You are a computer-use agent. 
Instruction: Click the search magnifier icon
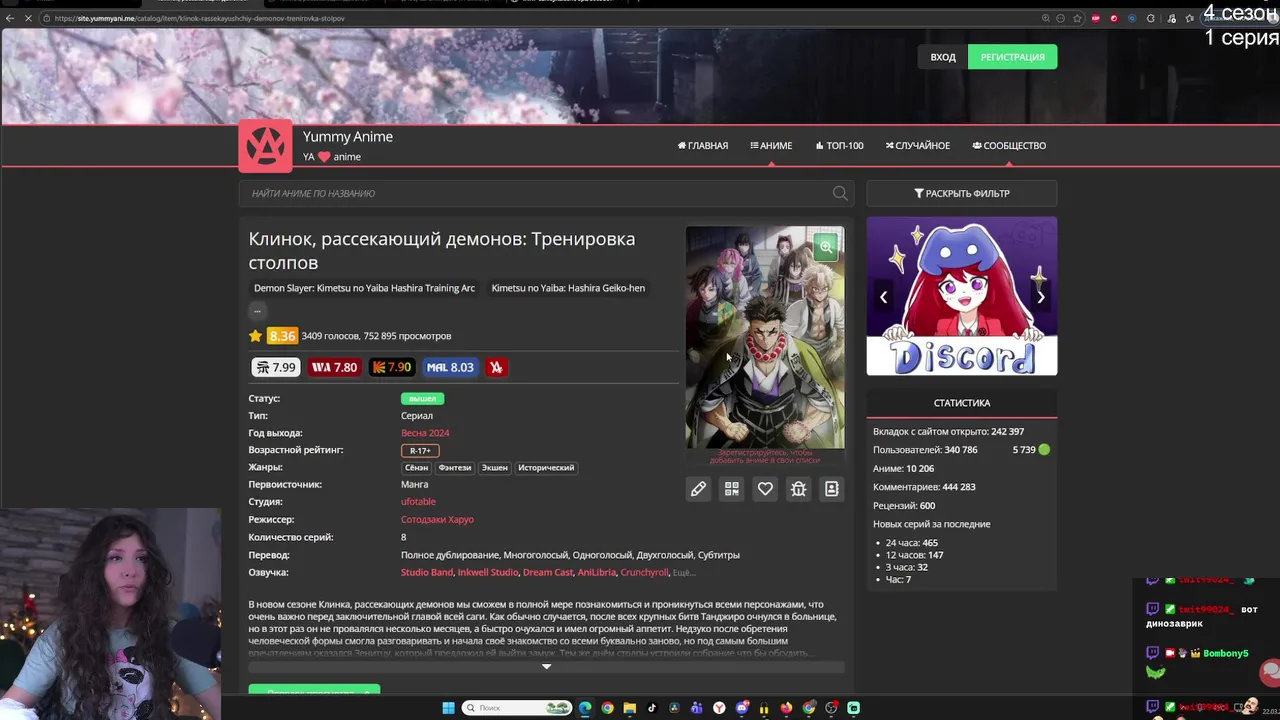tap(840, 193)
